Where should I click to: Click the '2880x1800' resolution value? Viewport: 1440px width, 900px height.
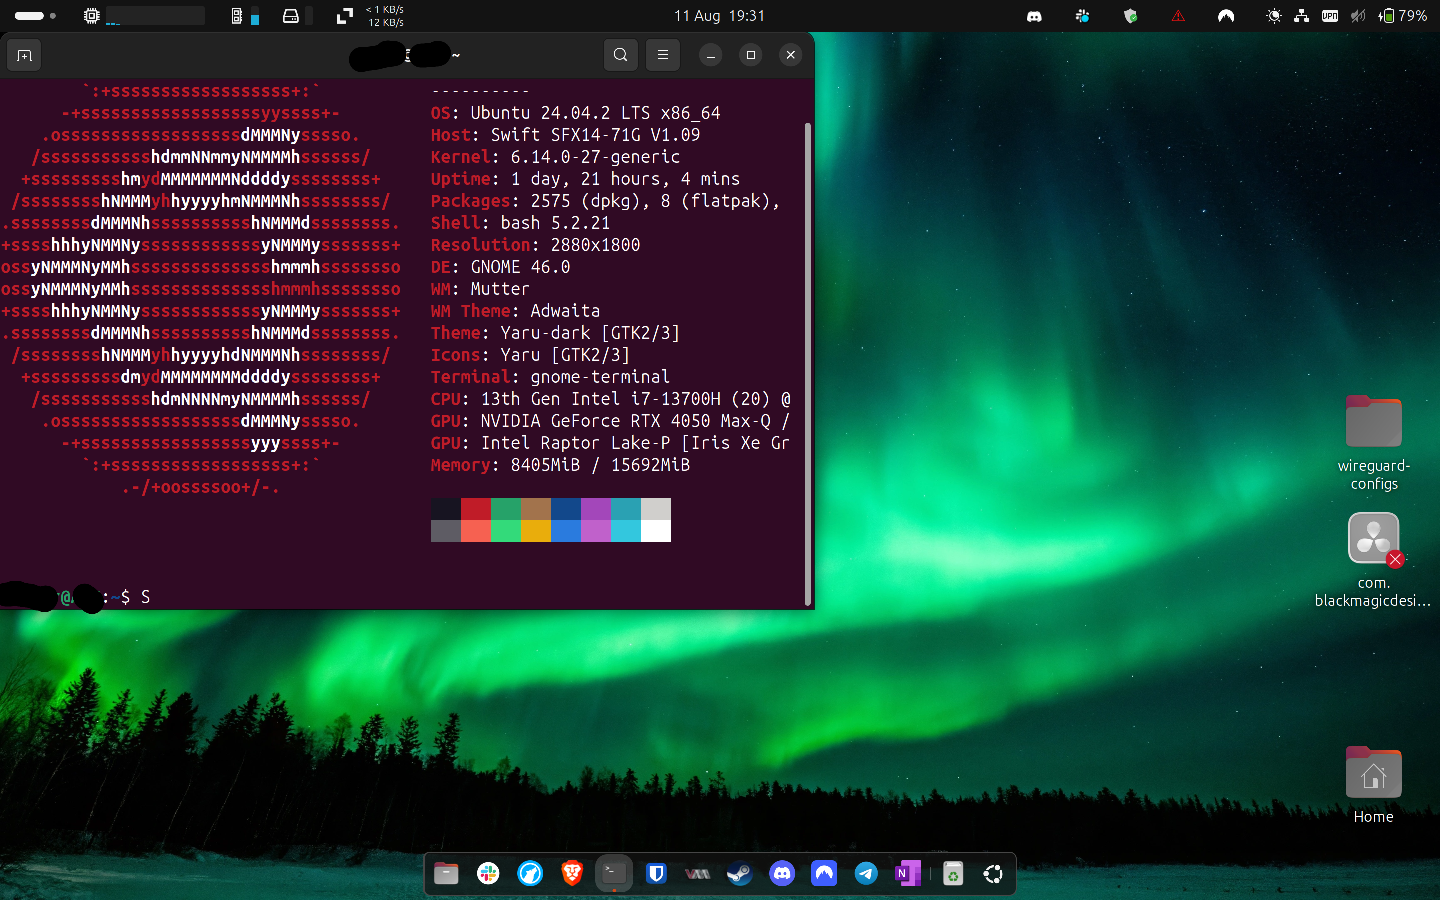(595, 245)
